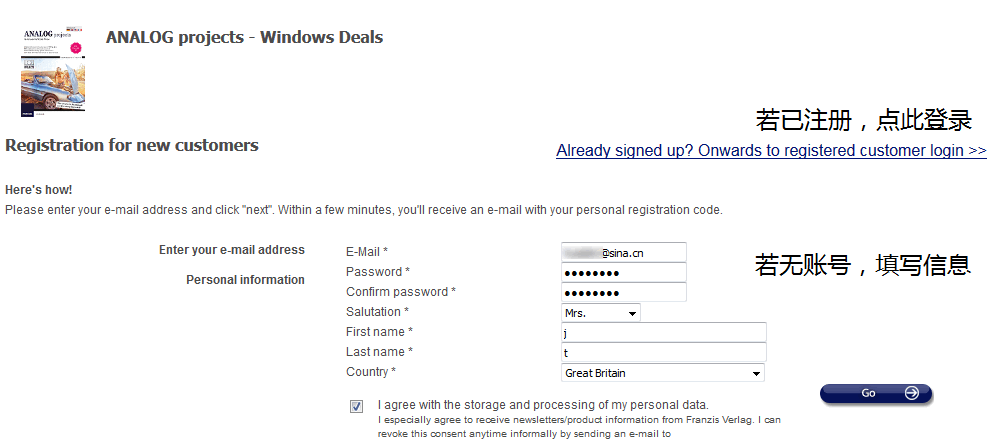Click the agreement text beside the checkbox
Image resolution: width=991 pixels, height=441 pixels.
tap(543, 405)
